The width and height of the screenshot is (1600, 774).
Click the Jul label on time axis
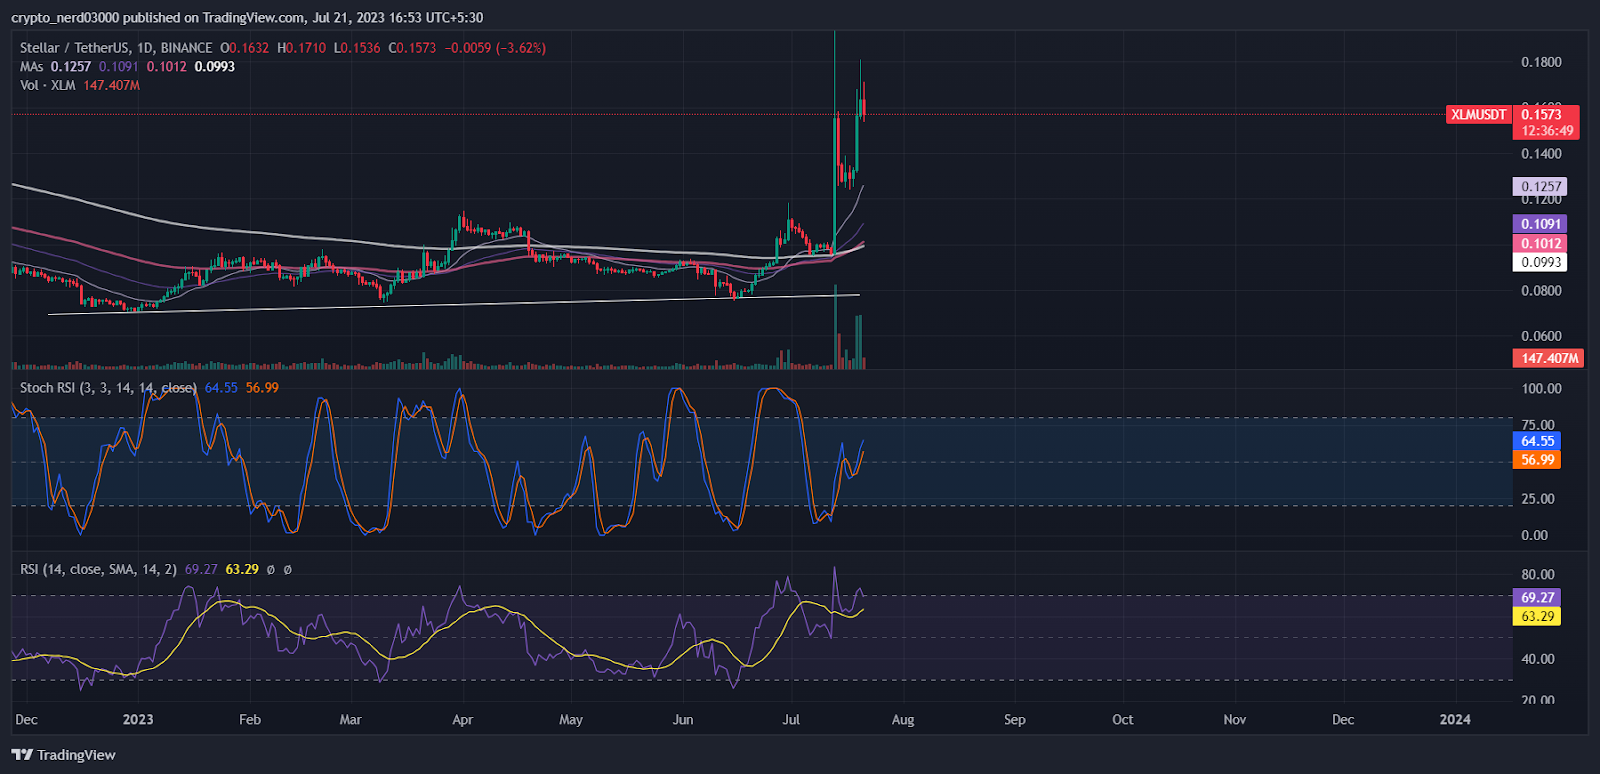click(791, 720)
